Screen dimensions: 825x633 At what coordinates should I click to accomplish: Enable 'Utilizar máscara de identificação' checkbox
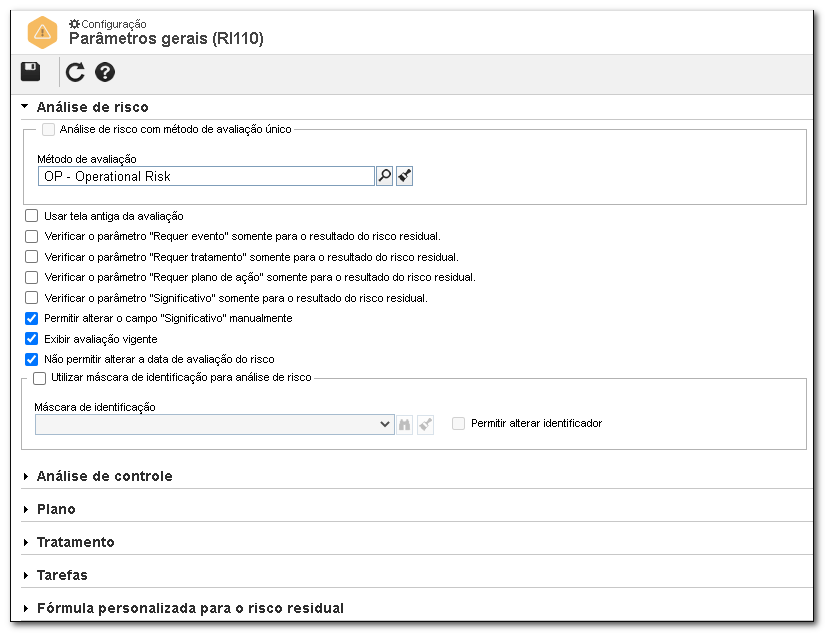(39, 378)
